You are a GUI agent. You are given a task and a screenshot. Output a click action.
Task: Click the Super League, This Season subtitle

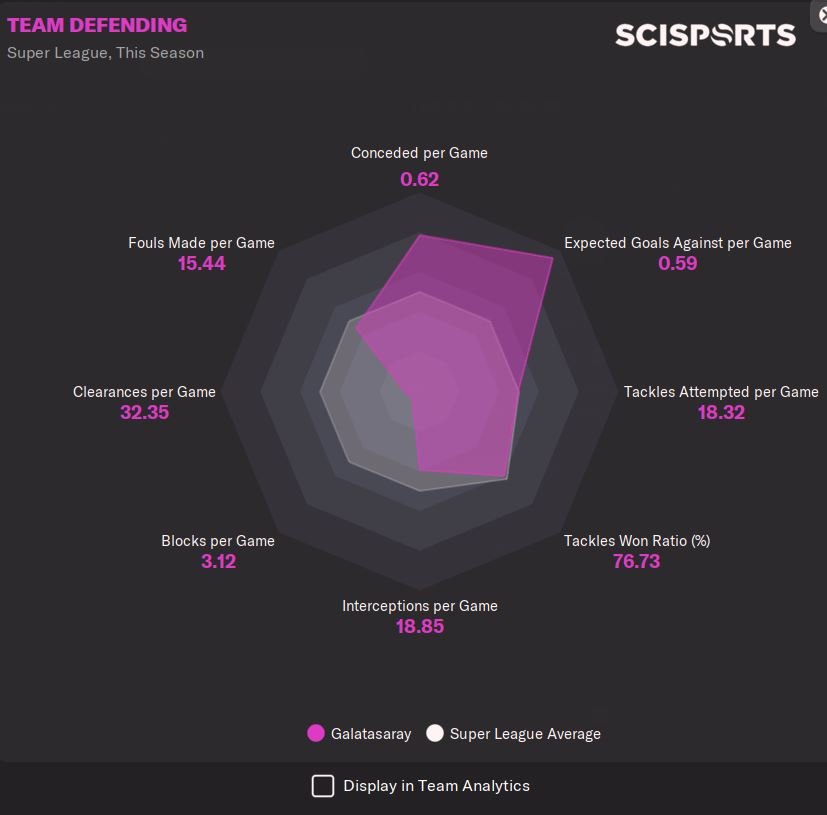tap(105, 52)
